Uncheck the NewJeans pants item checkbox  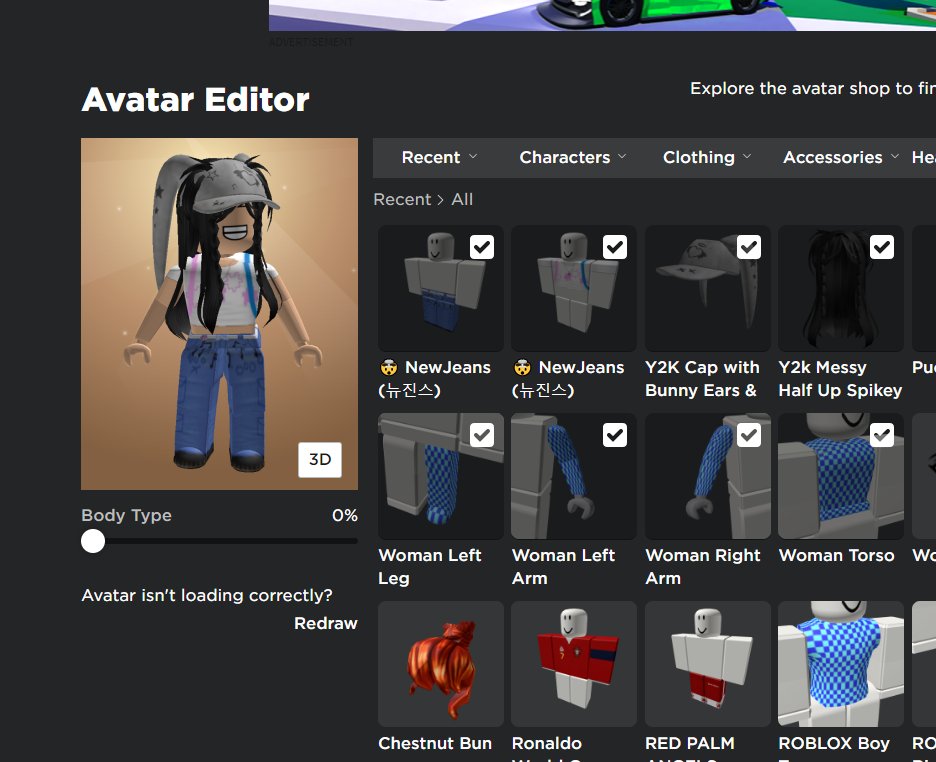click(x=482, y=247)
